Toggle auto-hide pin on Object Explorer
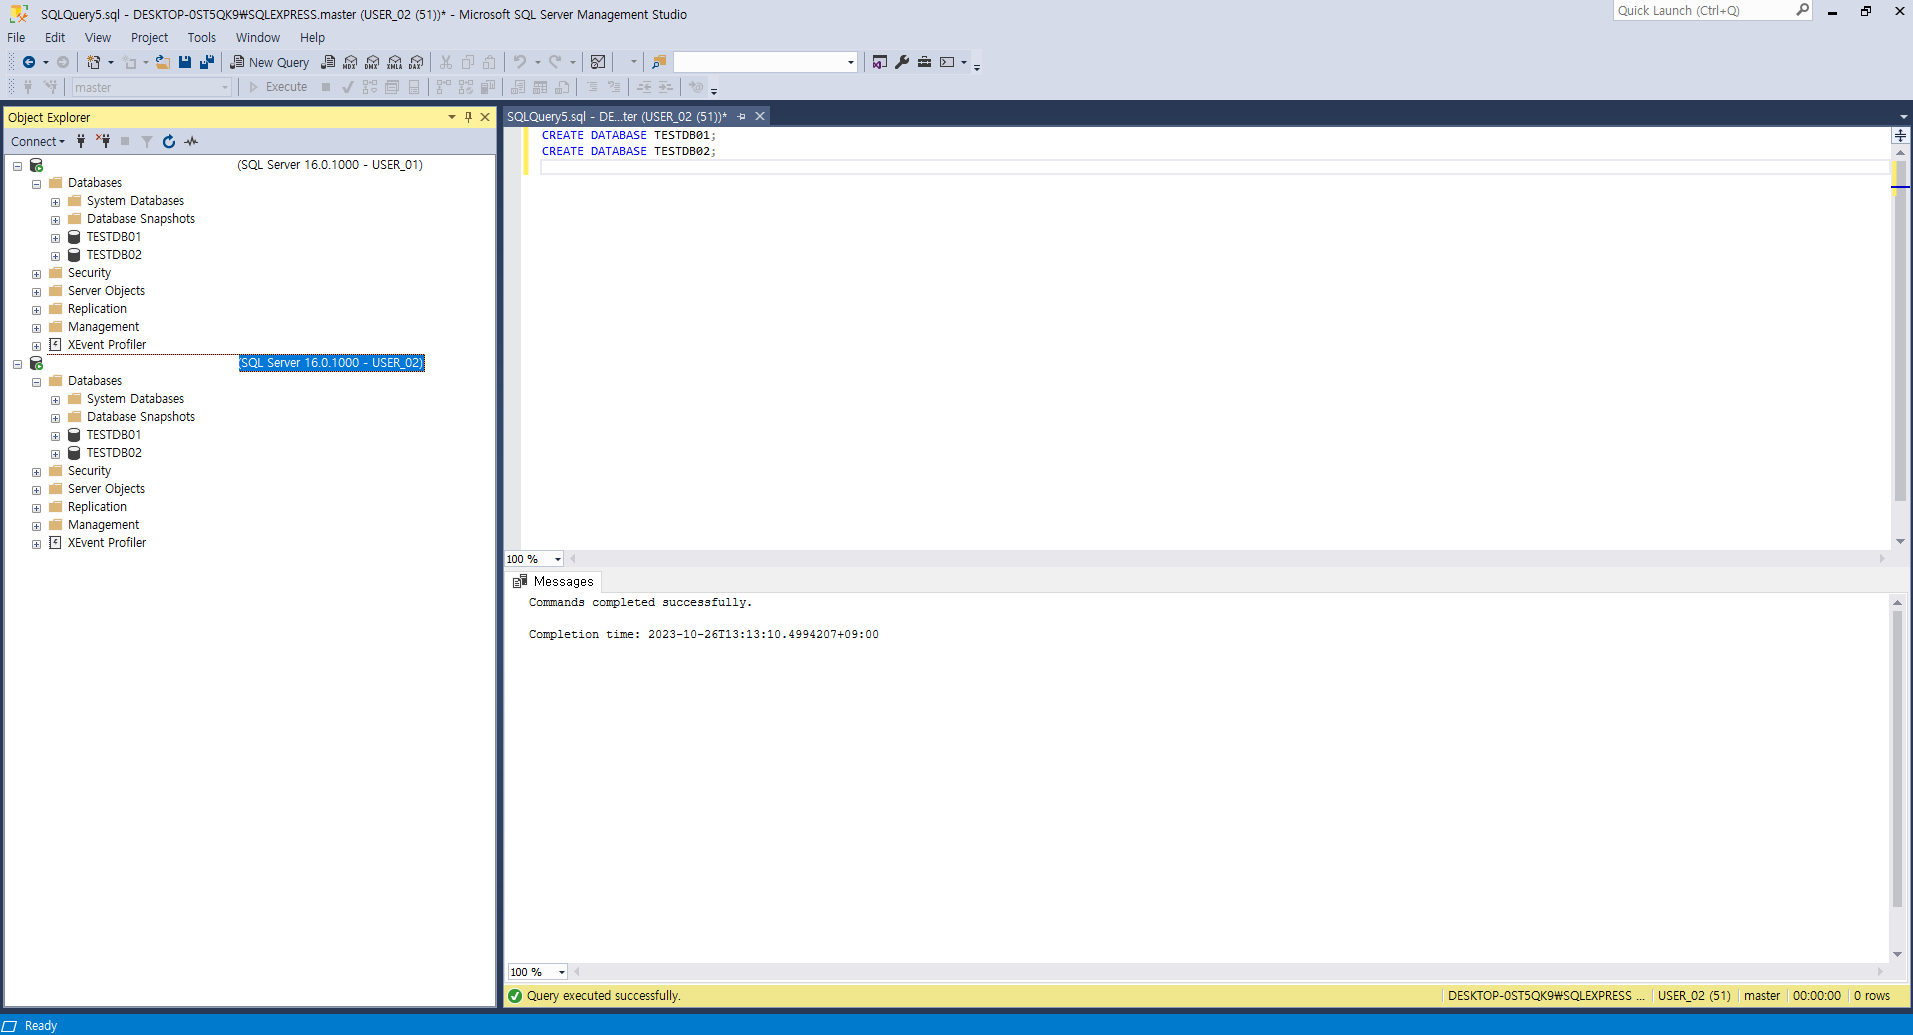This screenshot has width=1913, height=1035. coord(468,117)
